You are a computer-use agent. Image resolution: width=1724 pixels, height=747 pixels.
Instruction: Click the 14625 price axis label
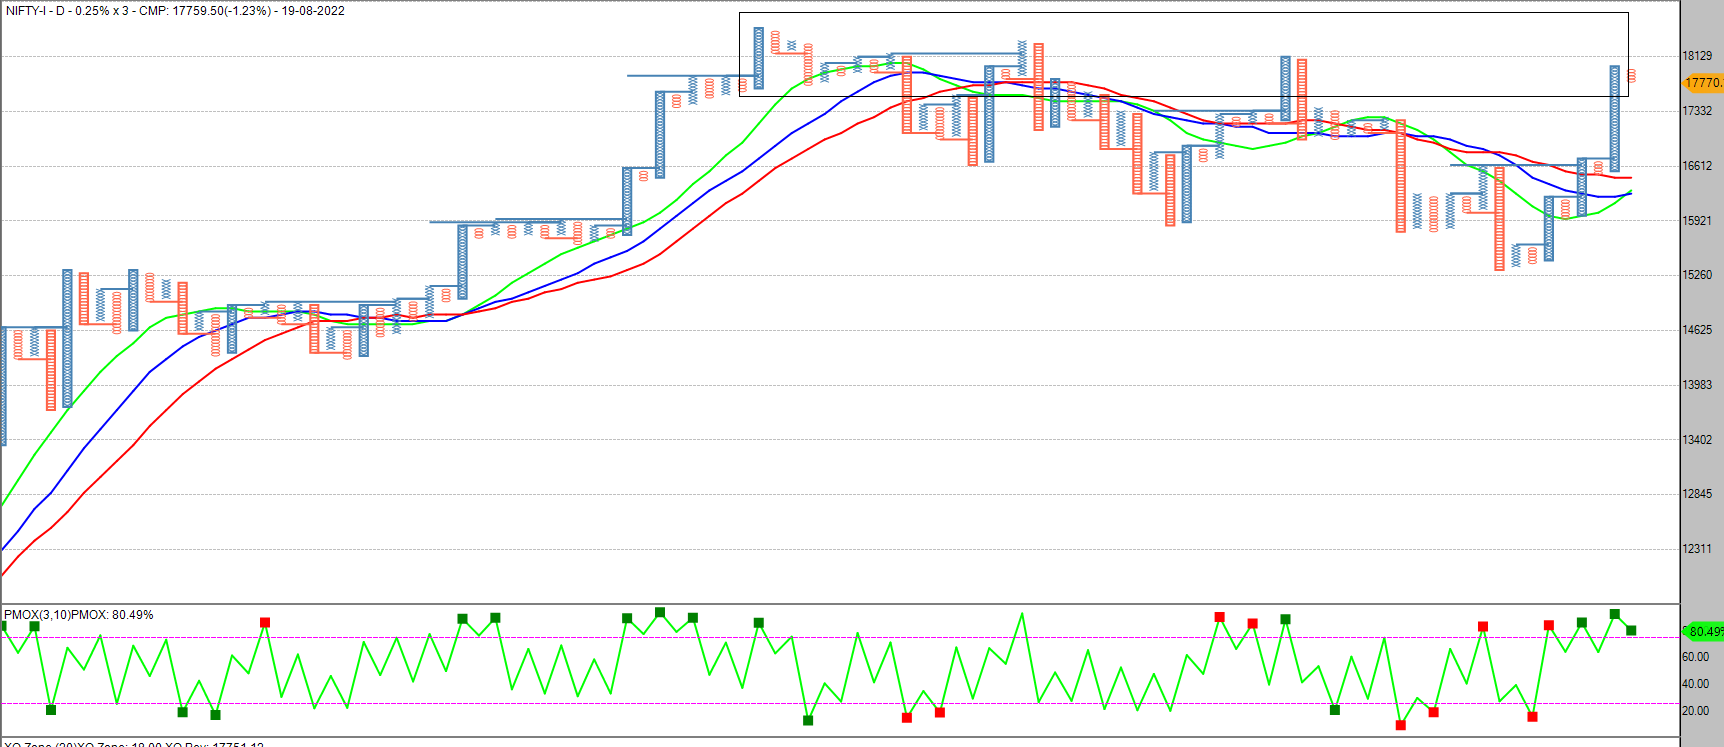(1697, 330)
